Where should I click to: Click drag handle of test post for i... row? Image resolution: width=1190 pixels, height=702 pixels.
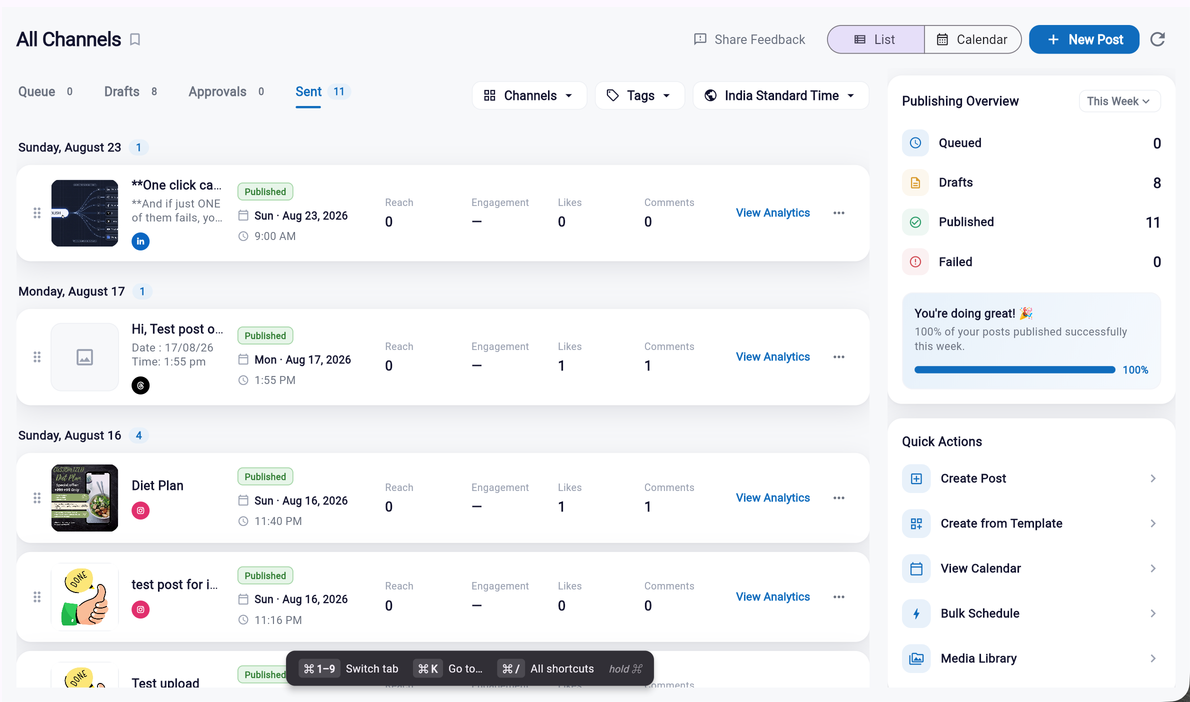[x=36, y=597]
